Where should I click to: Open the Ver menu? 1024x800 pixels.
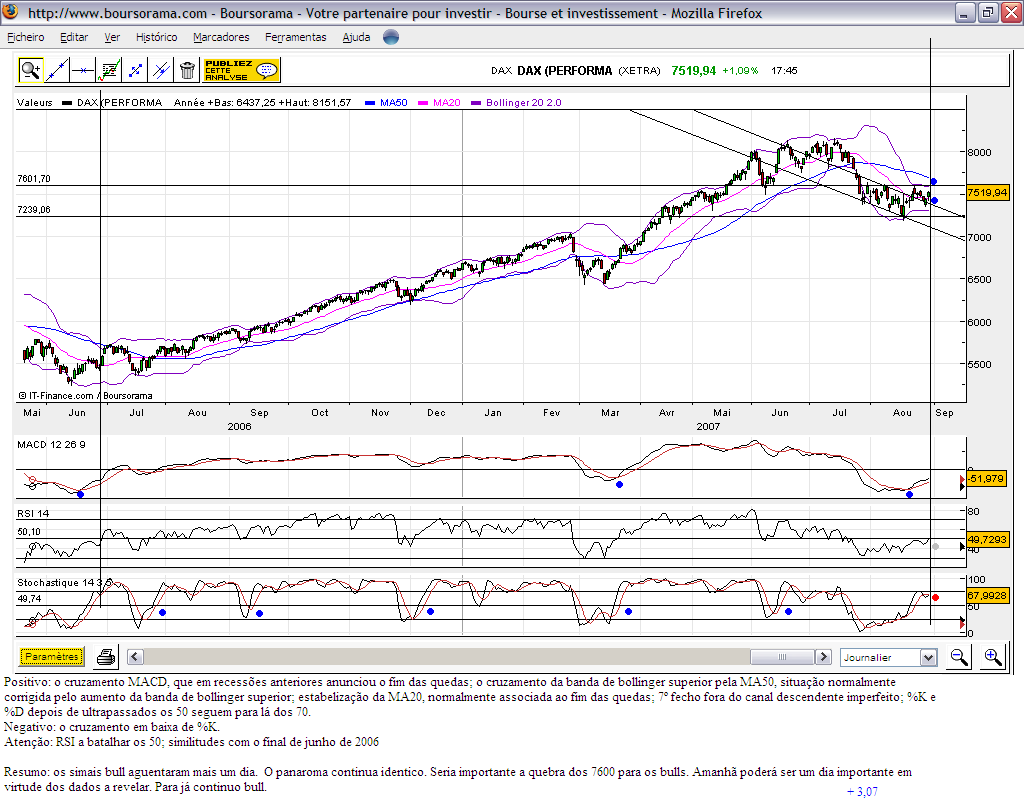[x=112, y=37]
